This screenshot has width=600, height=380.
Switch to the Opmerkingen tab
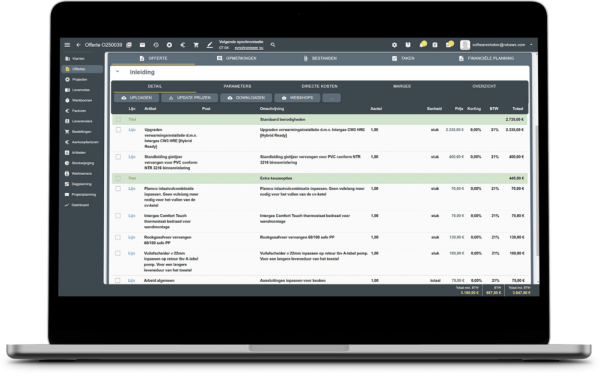(x=236, y=59)
